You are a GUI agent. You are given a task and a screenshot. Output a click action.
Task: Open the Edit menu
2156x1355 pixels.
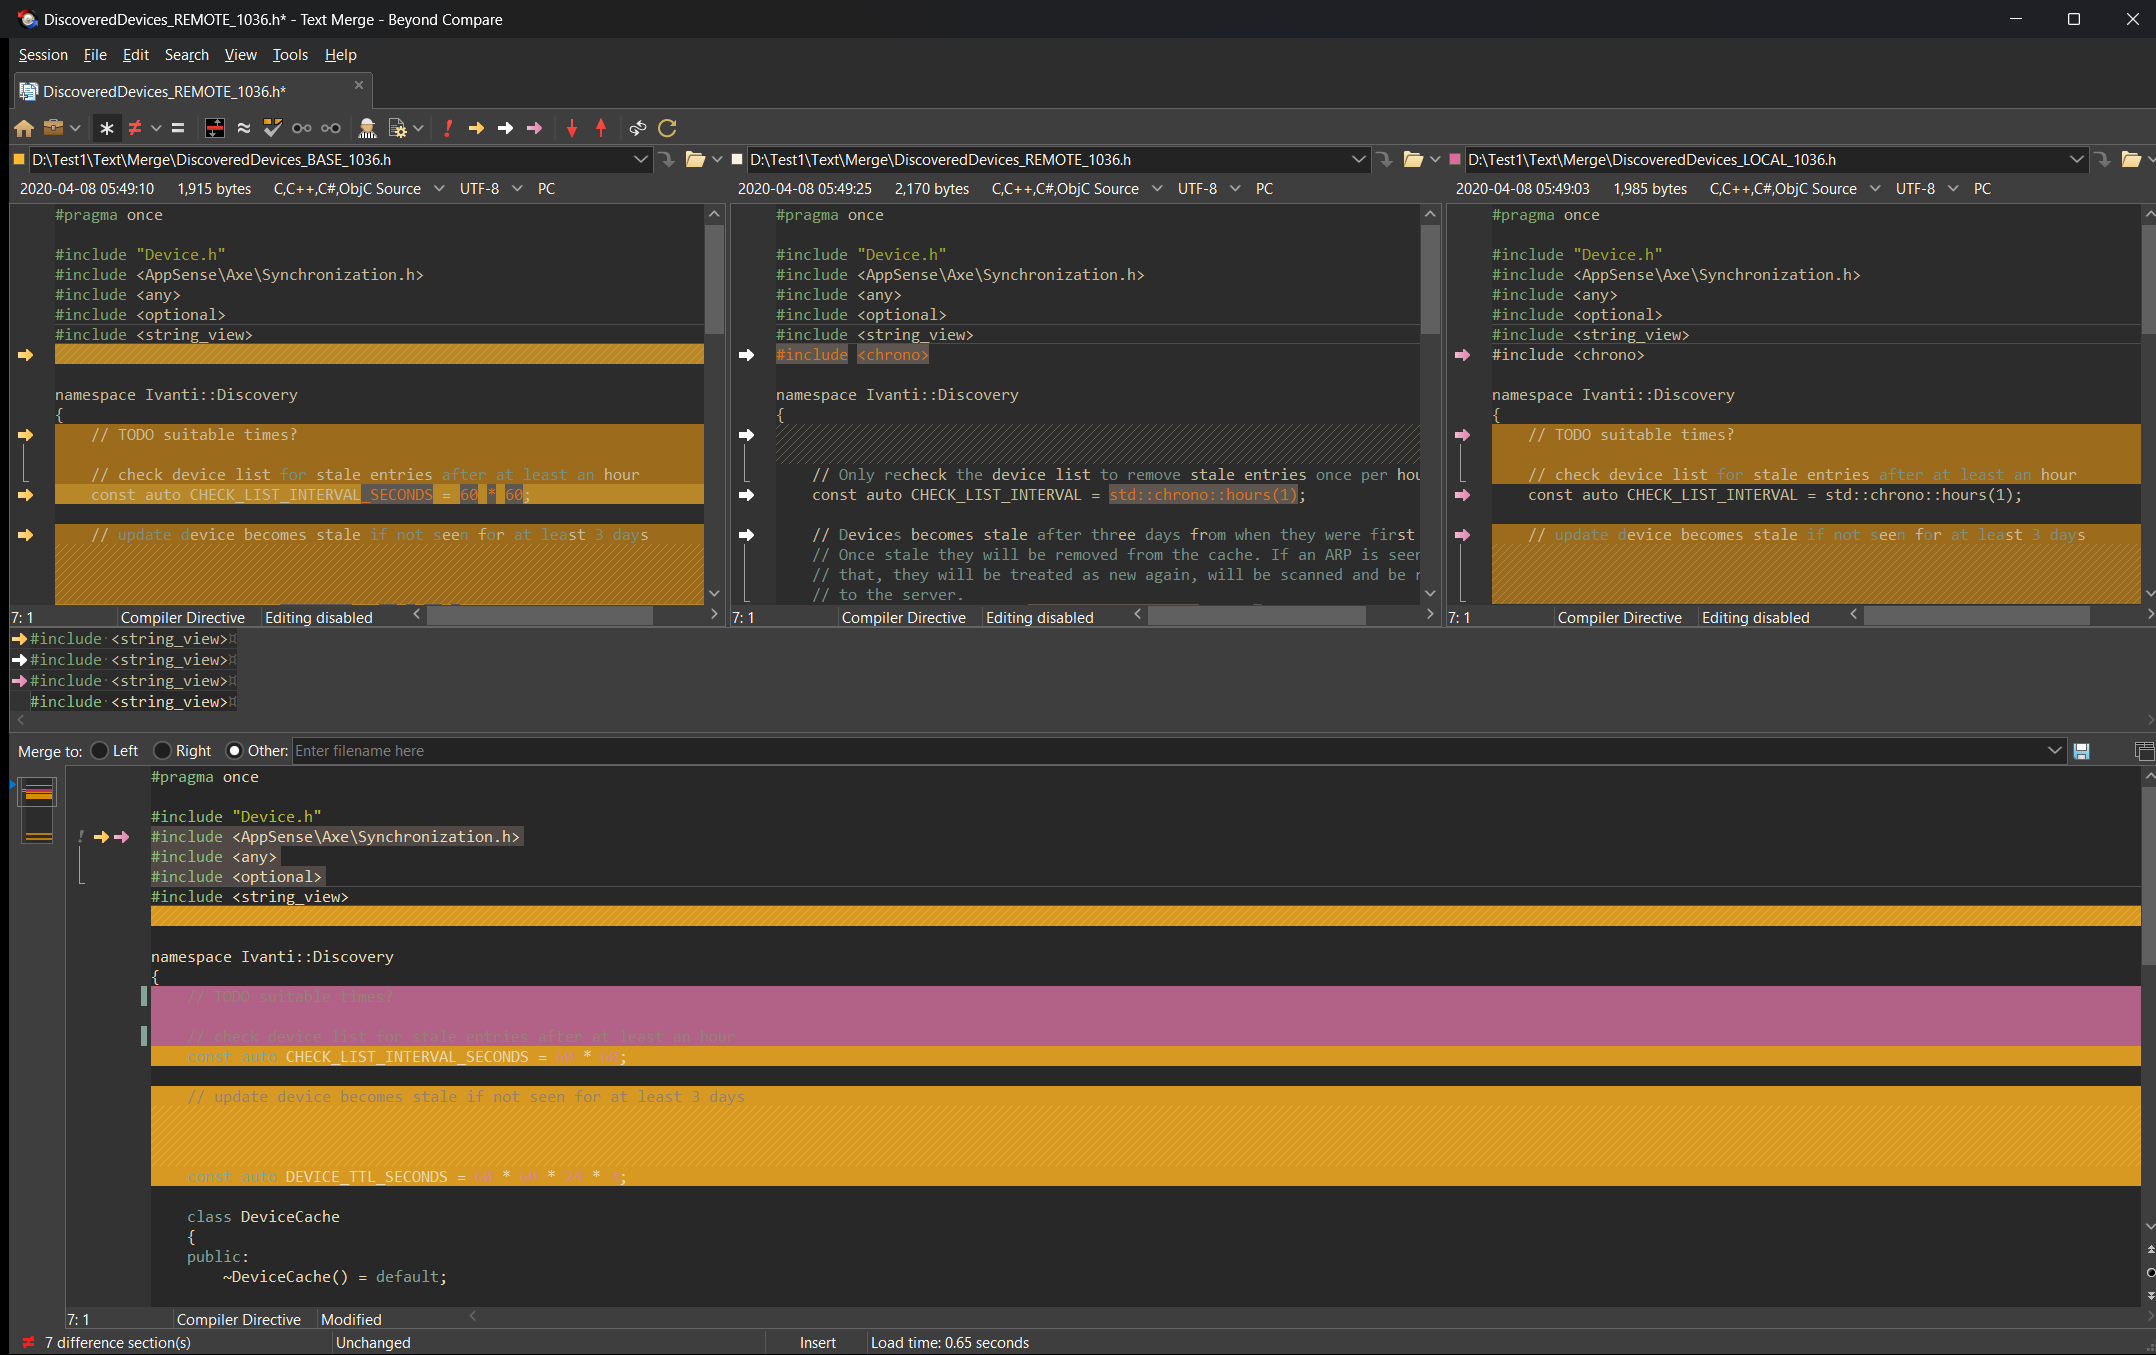coord(136,55)
